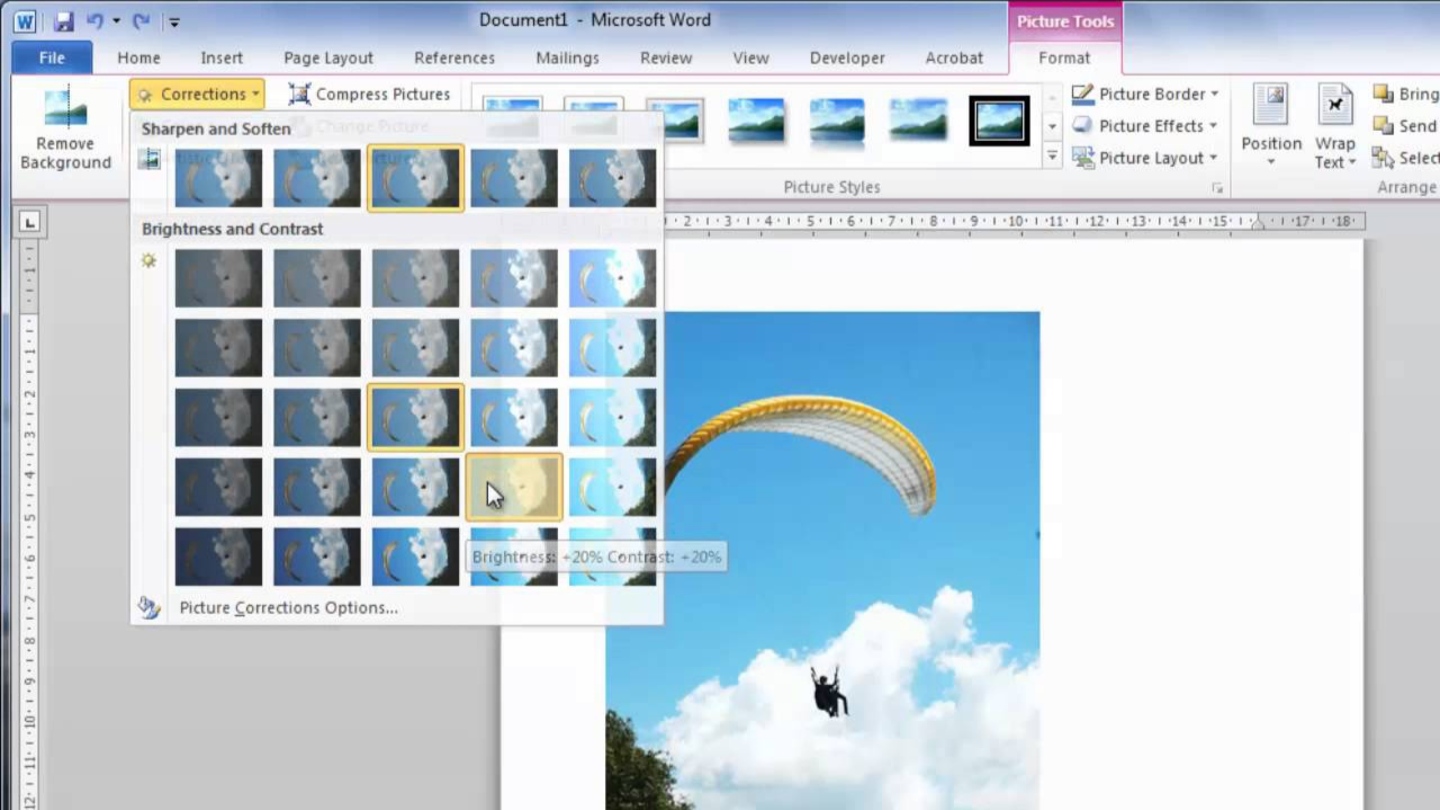Click the Compress Pictures icon
The height and width of the screenshot is (810, 1440).
coord(299,94)
